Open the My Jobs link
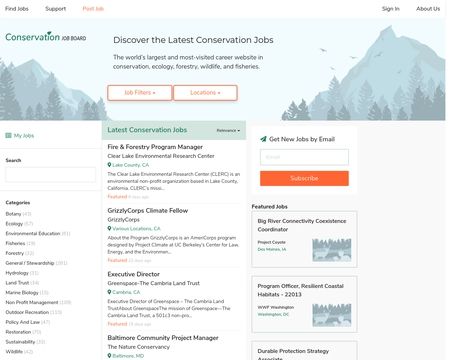 point(24,136)
